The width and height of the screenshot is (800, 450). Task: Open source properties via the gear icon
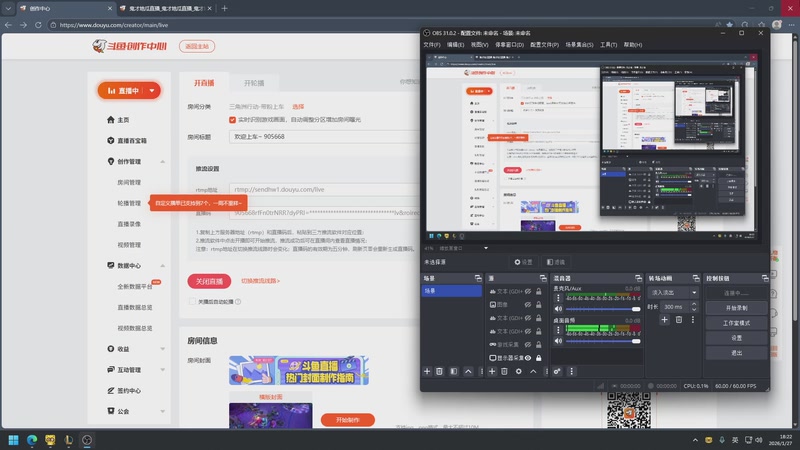[x=518, y=371]
